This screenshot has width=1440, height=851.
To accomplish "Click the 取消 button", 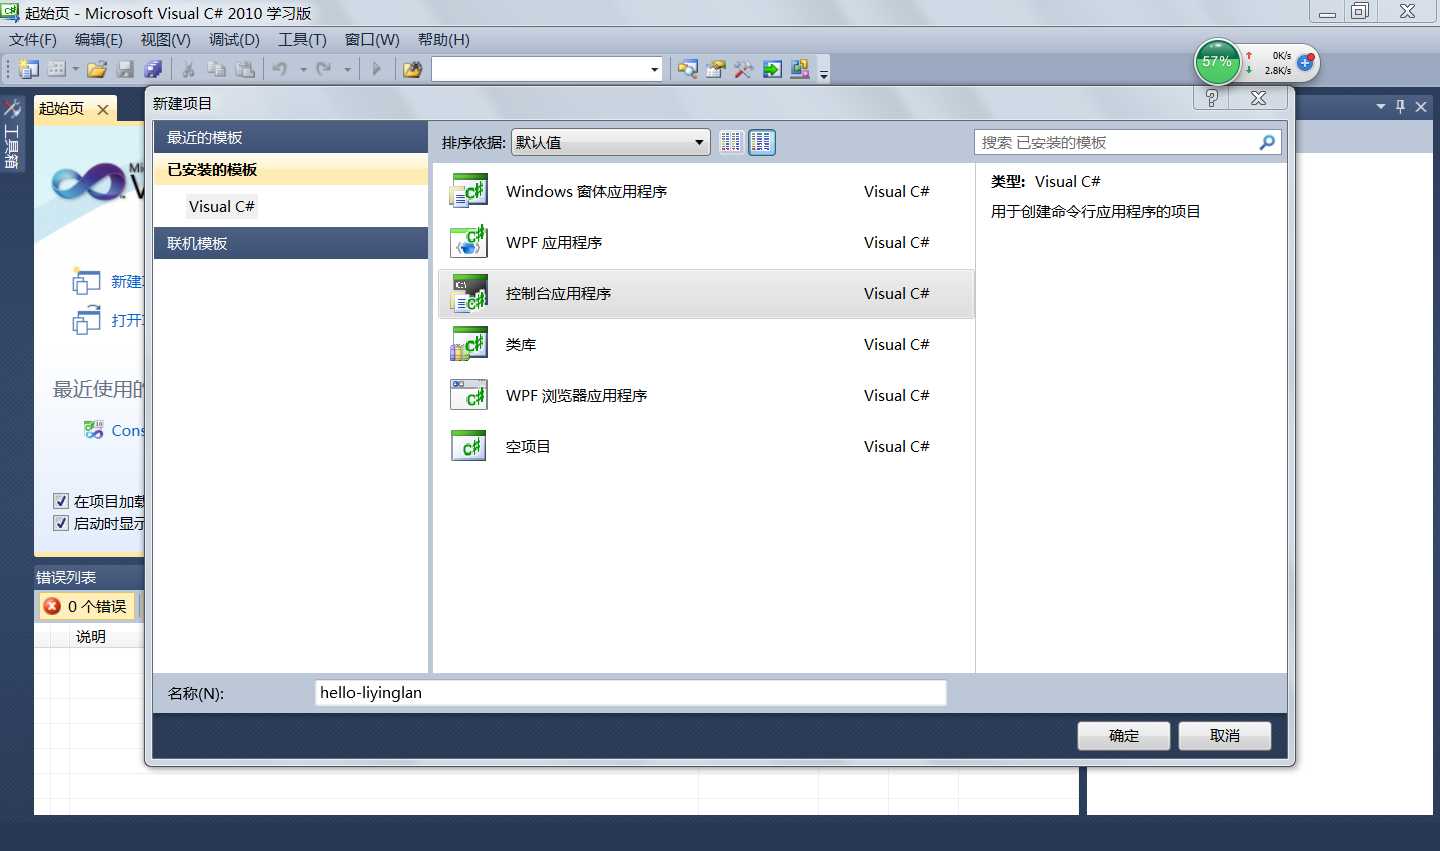I will coord(1225,736).
